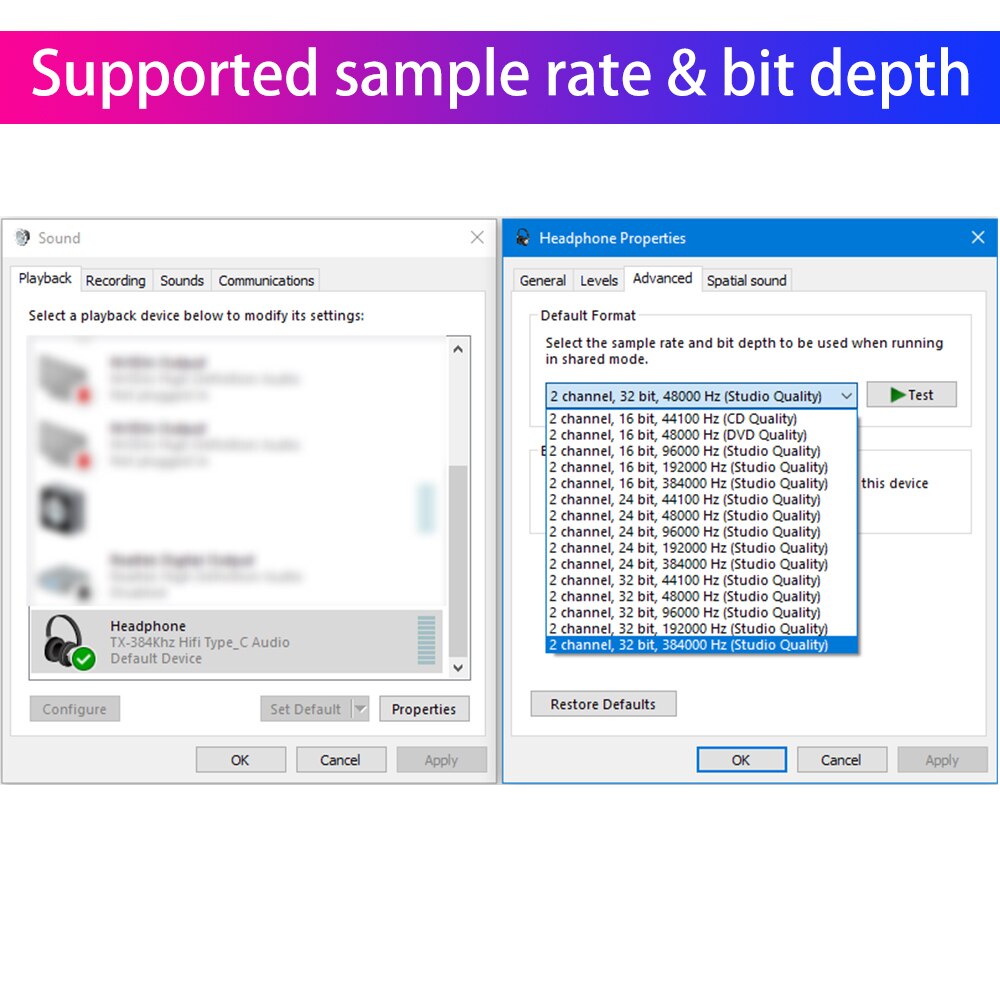Choose 16 bit, 44100 Hz (CD Quality)

[x=702, y=419]
